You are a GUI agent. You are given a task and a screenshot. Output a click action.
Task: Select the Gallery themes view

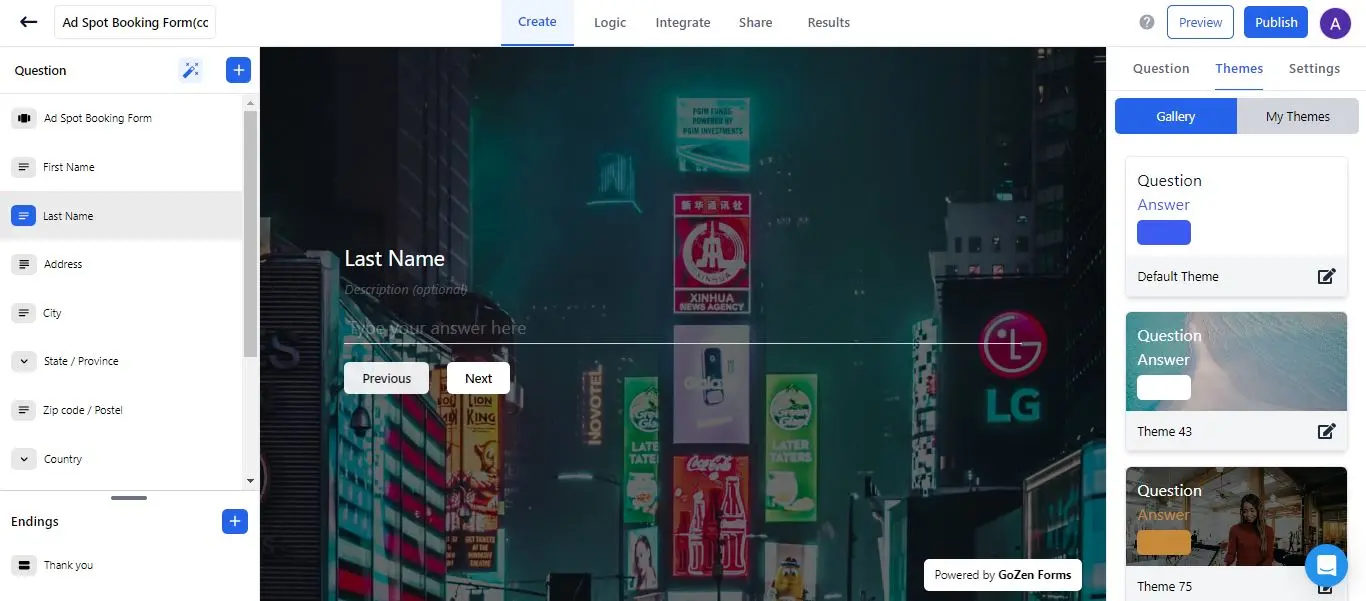pyautogui.click(x=1176, y=116)
